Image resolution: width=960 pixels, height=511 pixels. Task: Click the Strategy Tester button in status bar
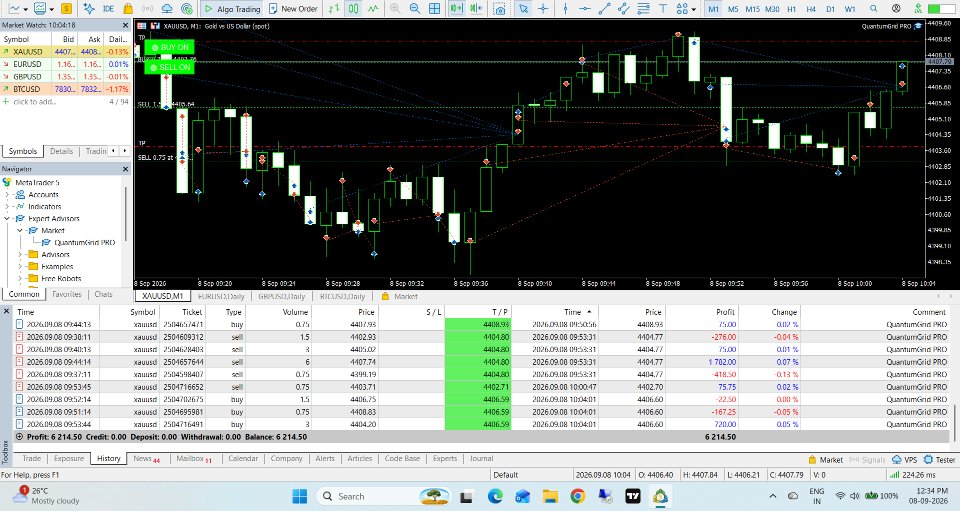coord(940,460)
